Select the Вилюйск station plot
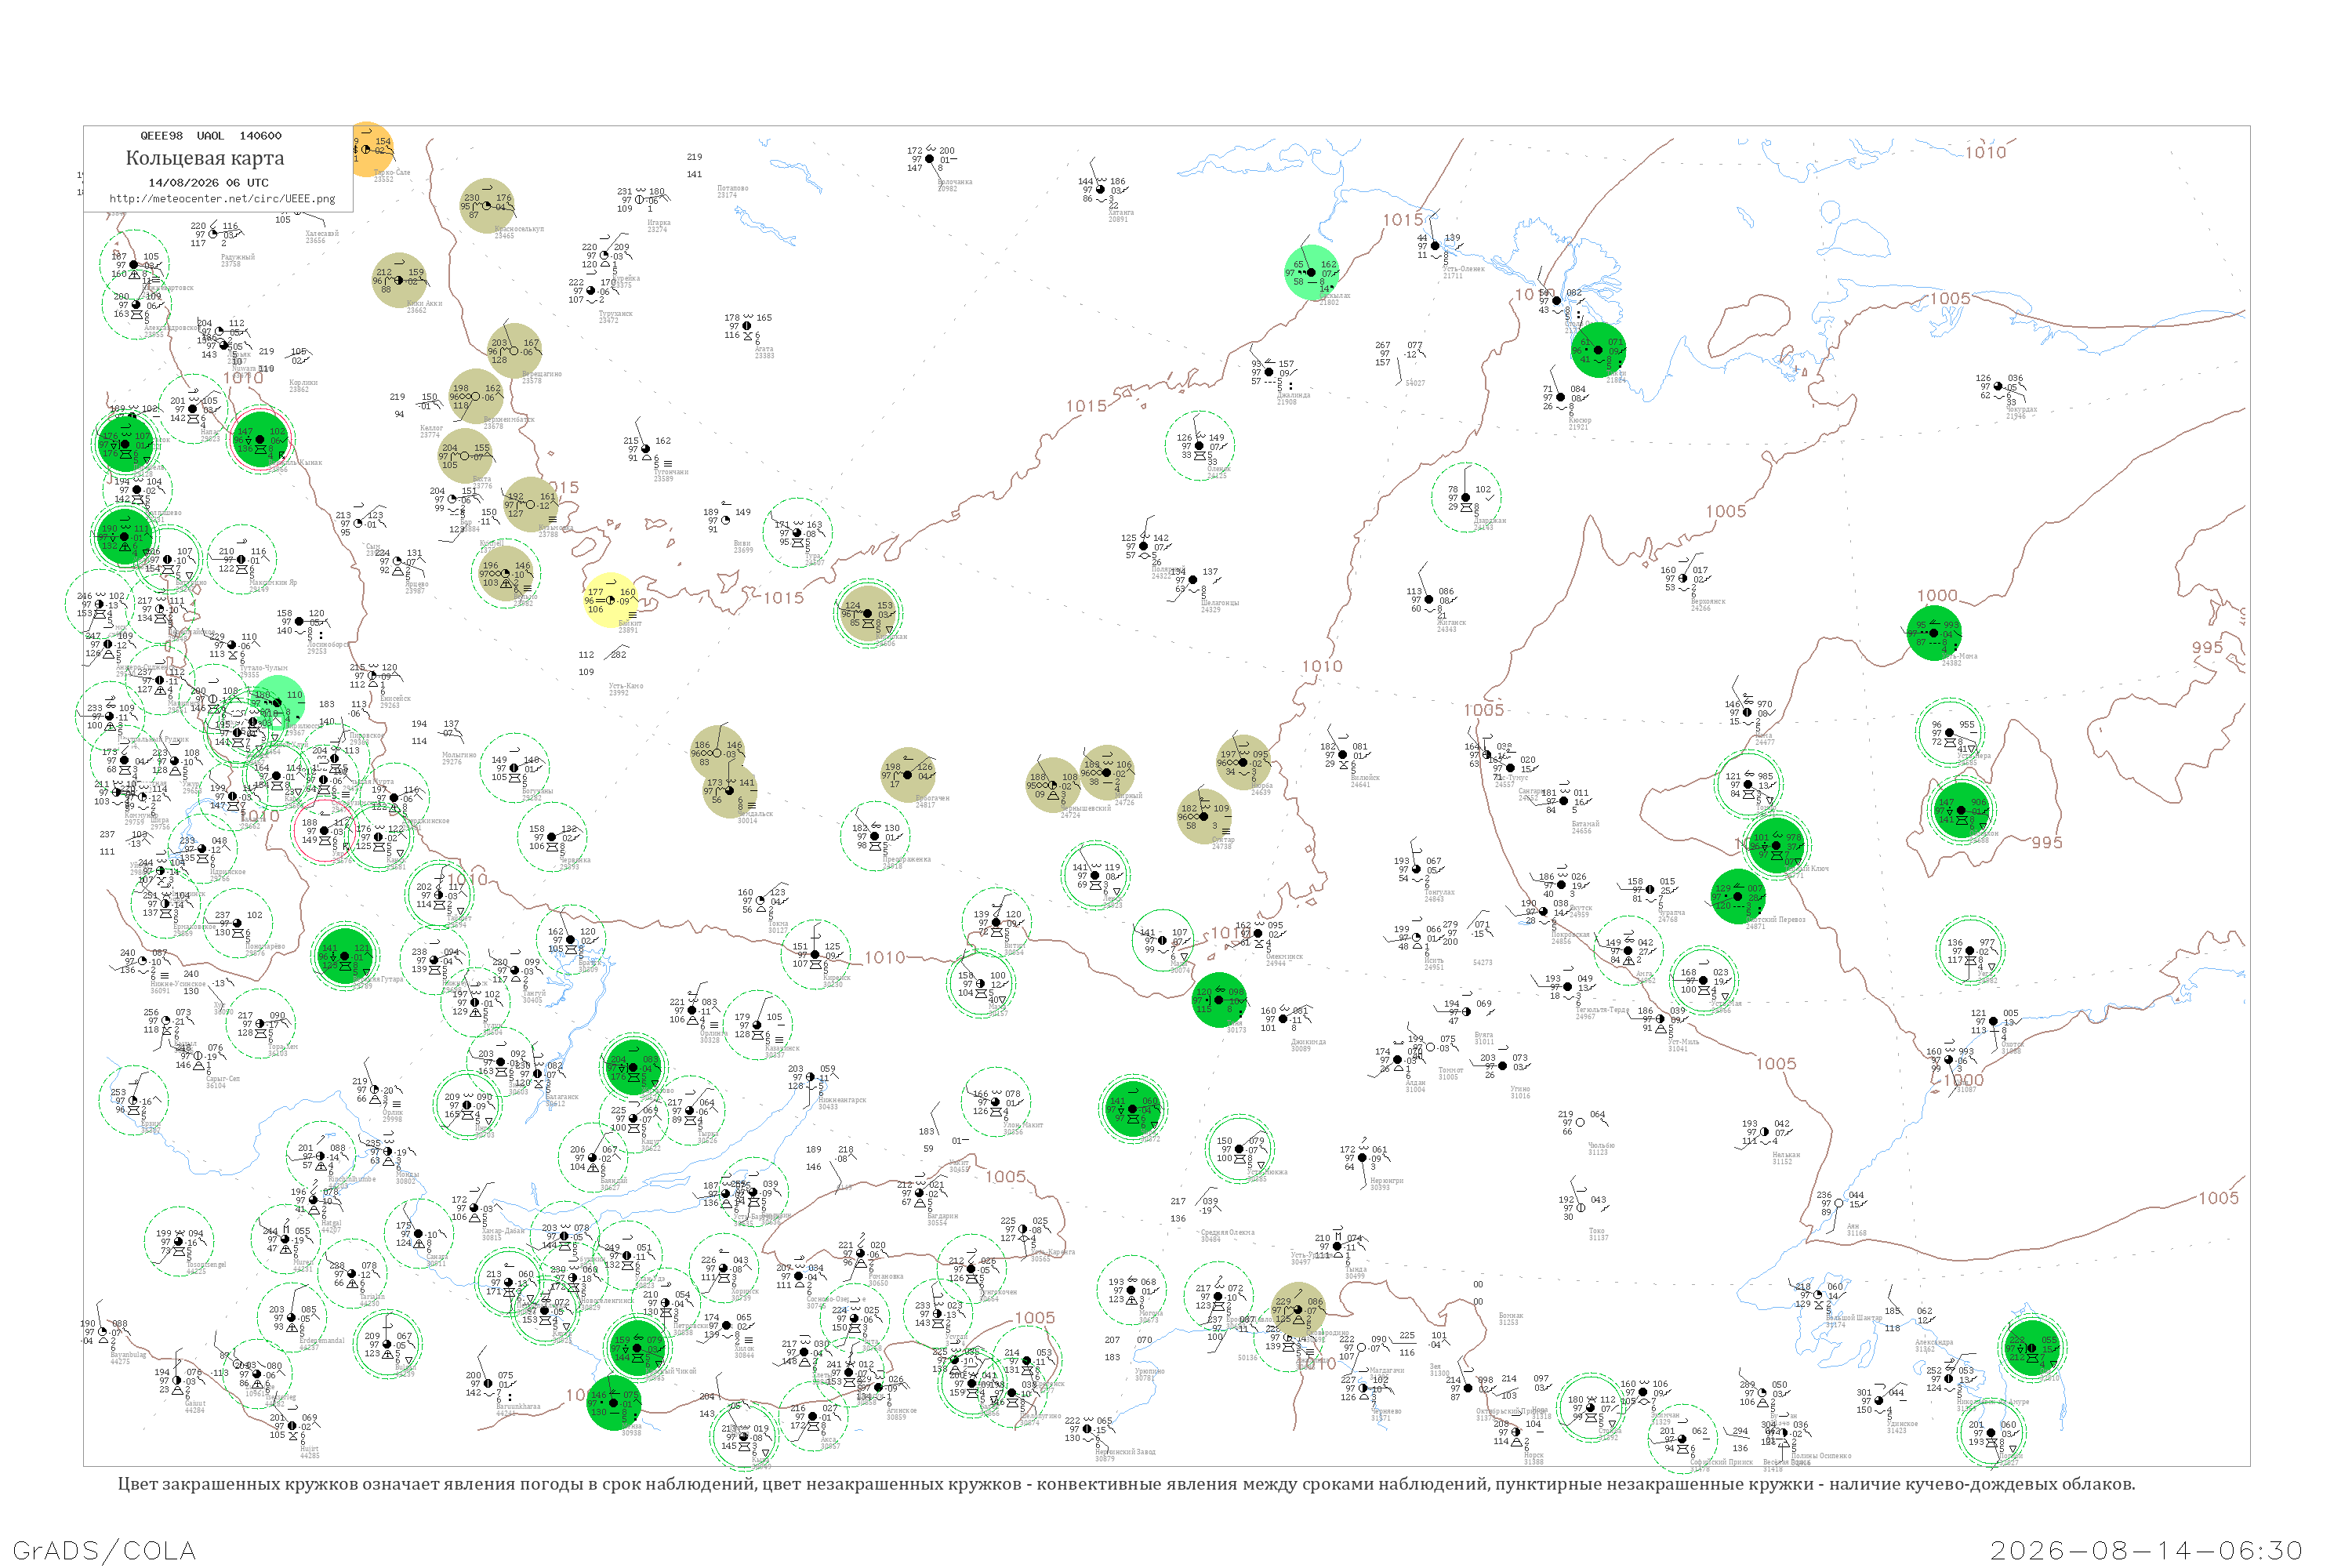This screenshot has height=1568, width=2352. click(x=1342, y=755)
